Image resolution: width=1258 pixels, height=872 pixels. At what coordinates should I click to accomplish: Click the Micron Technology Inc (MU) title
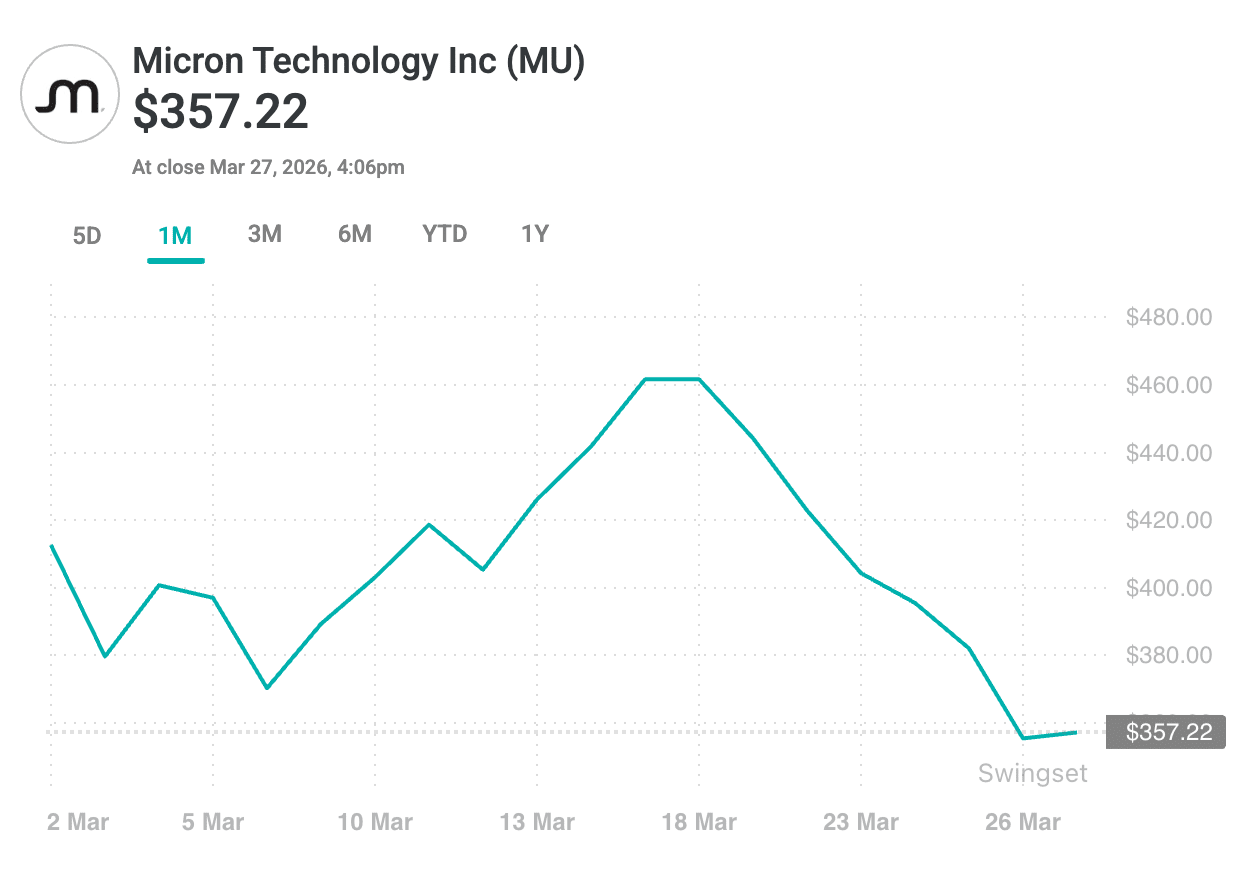[x=358, y=62]
